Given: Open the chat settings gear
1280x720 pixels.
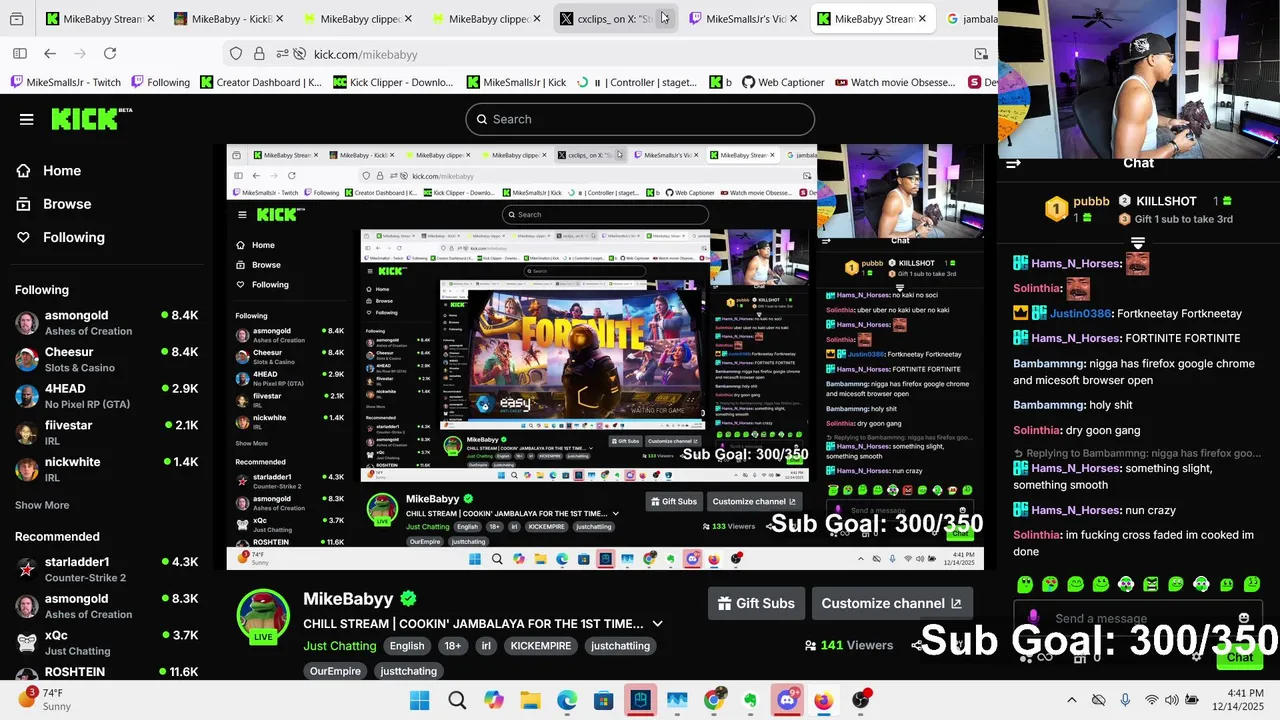Looking at the screenshot, I should (1196, 657).
